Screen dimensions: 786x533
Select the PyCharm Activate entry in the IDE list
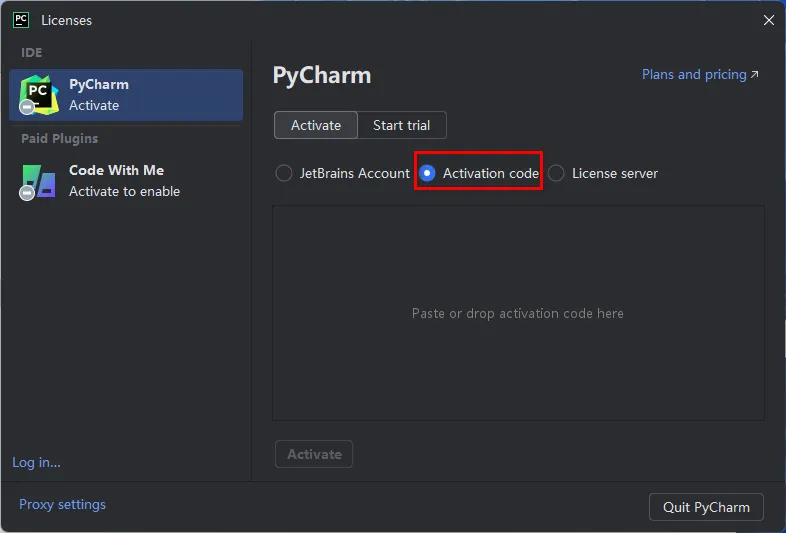(126, 95)
